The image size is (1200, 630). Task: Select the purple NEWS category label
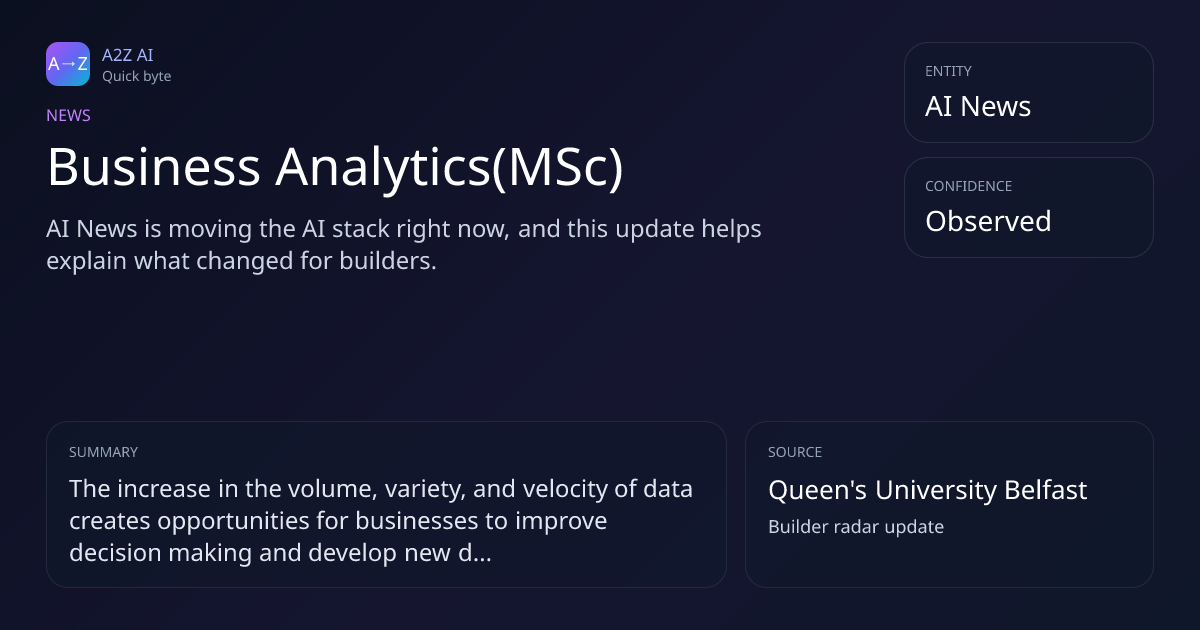68,115
